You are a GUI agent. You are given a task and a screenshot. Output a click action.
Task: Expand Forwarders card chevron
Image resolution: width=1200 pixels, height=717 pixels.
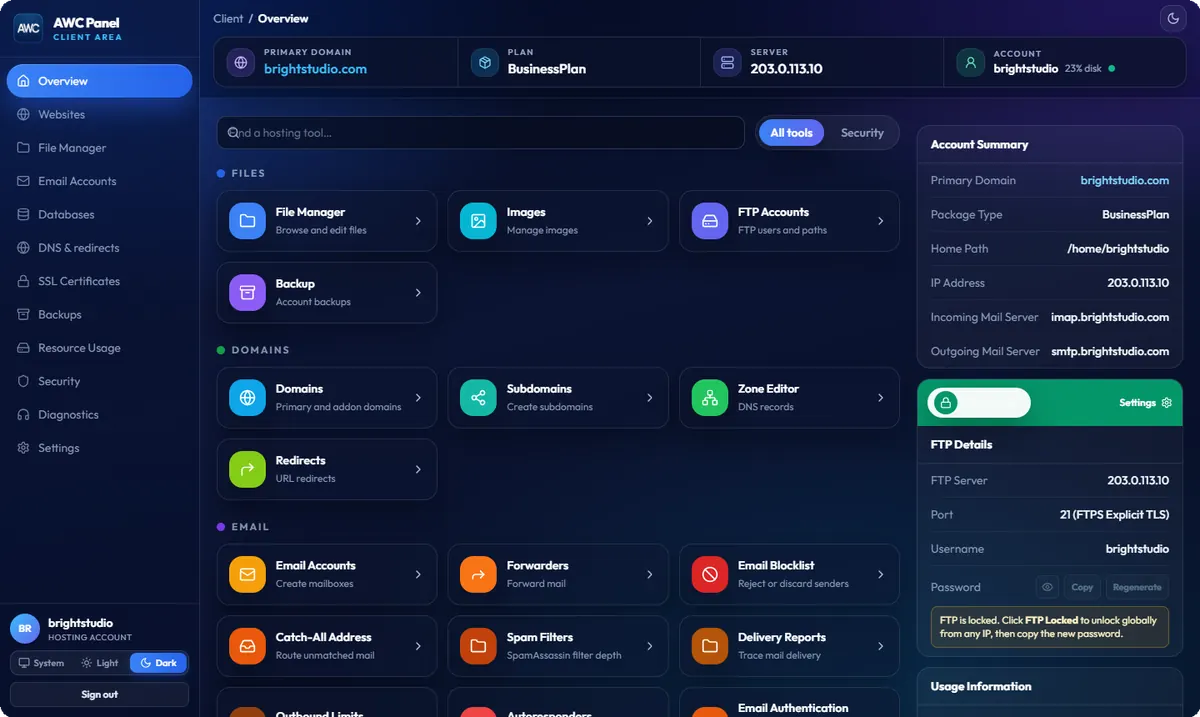pyautogui.click(x=649, y=575)
